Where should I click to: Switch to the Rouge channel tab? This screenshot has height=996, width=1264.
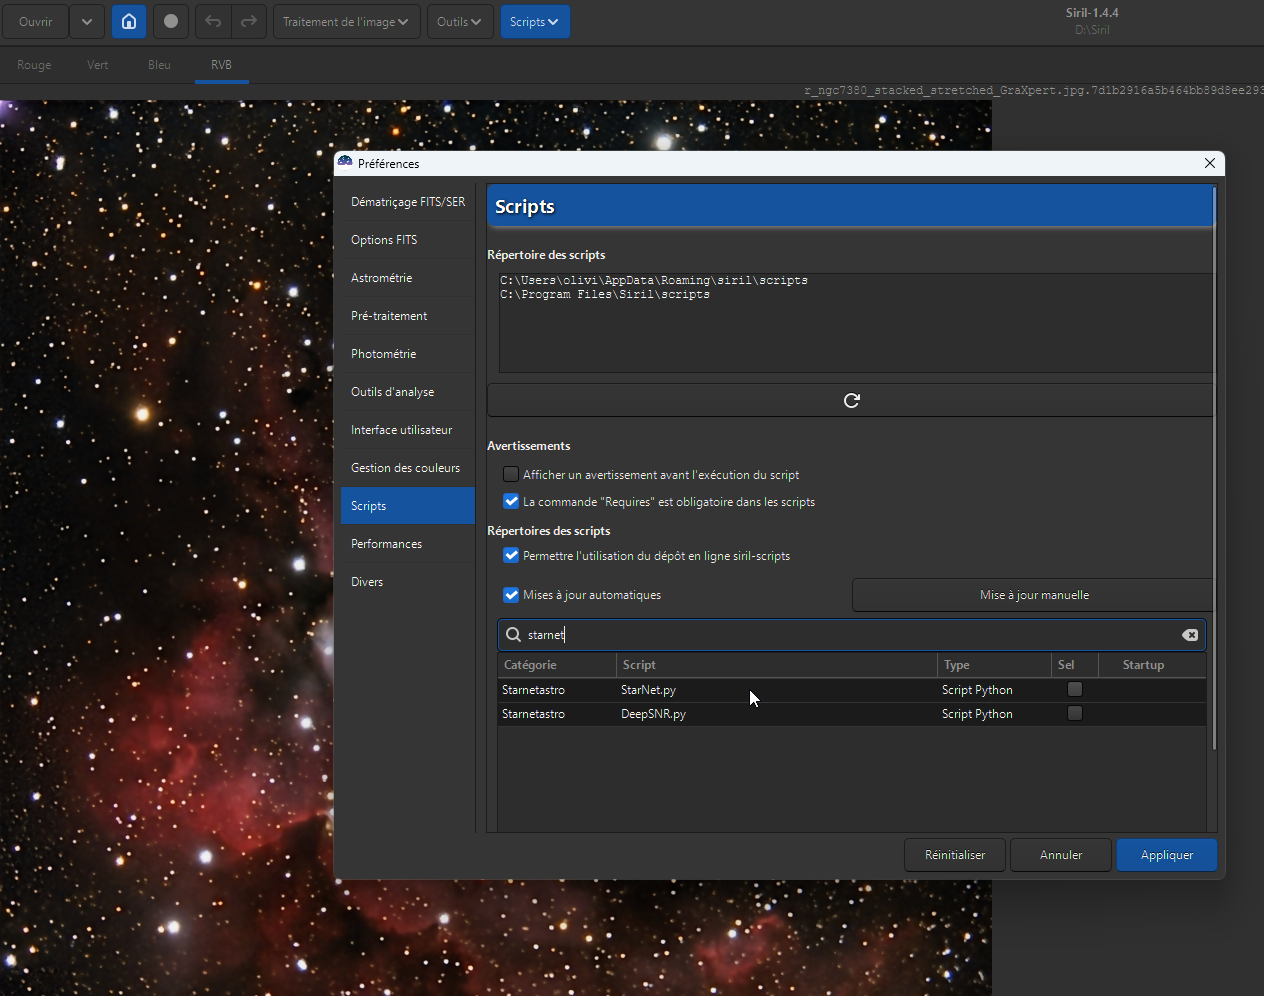(x=34, y=65)
